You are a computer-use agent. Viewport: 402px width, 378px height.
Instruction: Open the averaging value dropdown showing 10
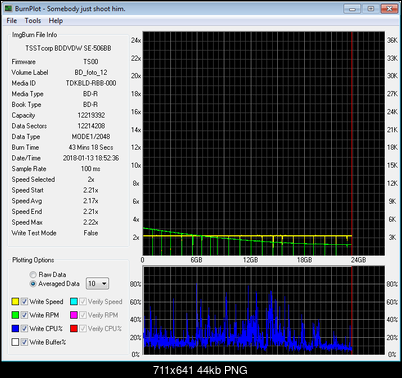(x=97, y=284)
